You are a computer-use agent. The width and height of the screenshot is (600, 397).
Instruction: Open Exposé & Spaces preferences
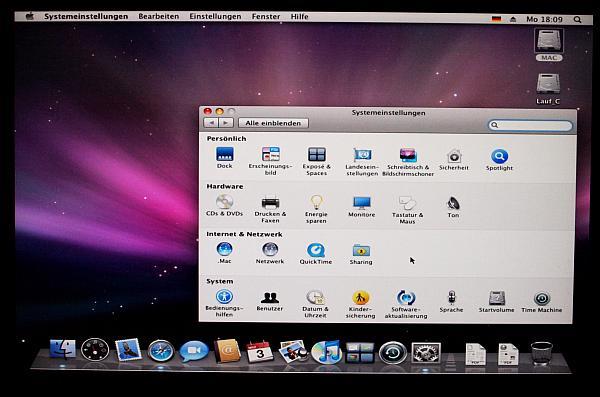316,161
